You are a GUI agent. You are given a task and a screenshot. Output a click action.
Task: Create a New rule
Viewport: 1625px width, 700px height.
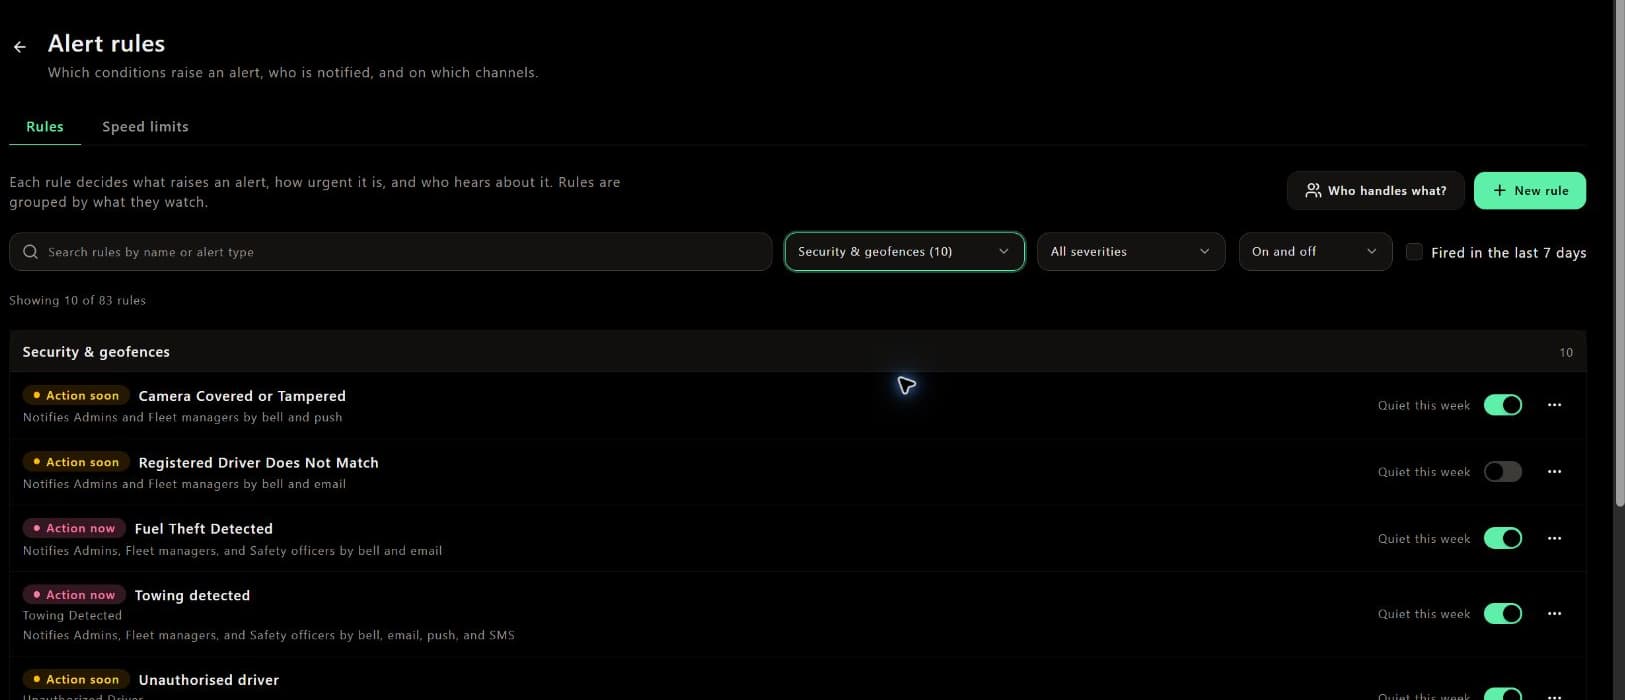pyautogui.click(x=1529, y=190)
